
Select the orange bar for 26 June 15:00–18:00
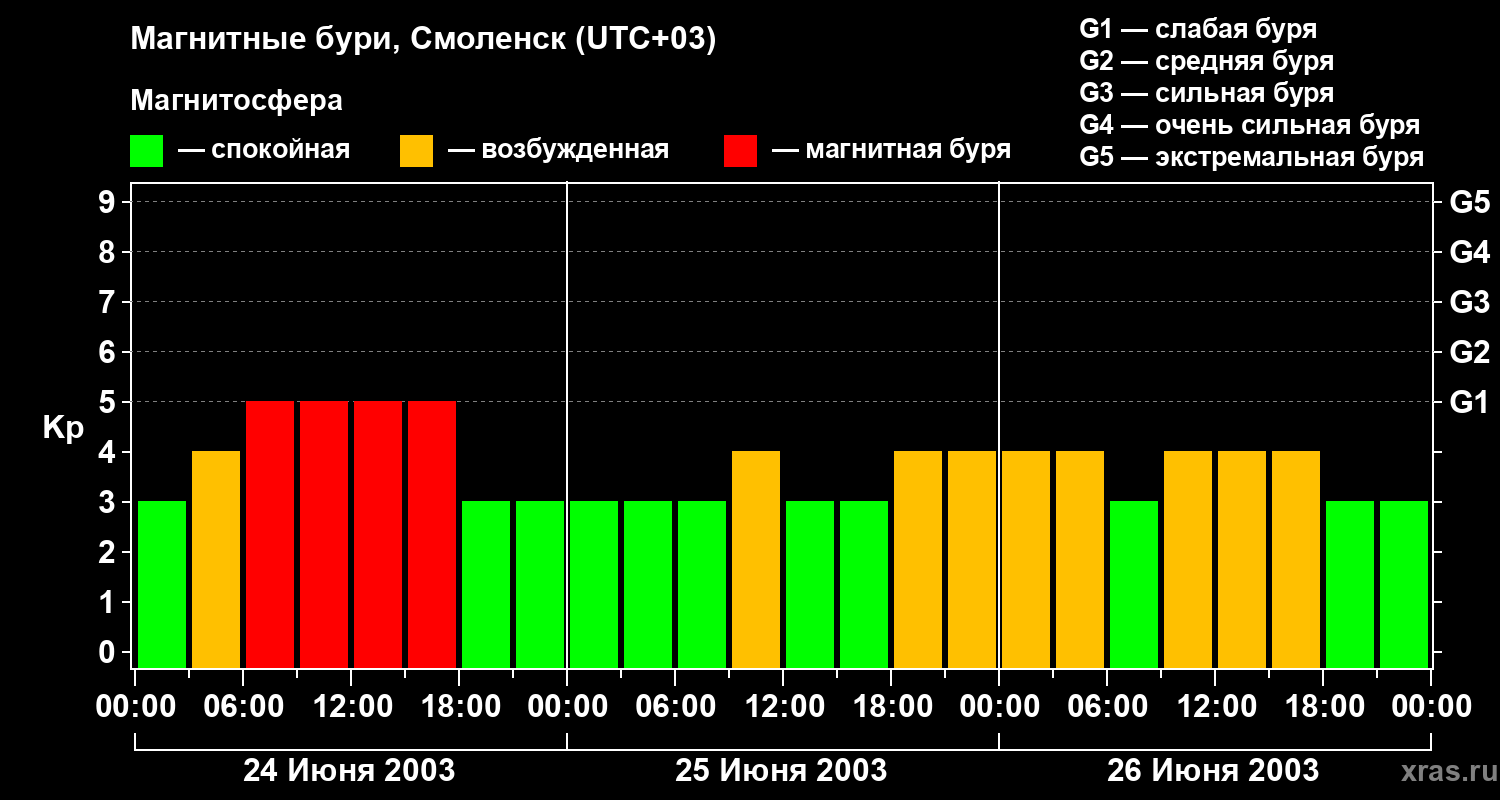[x=1296, y=559]
